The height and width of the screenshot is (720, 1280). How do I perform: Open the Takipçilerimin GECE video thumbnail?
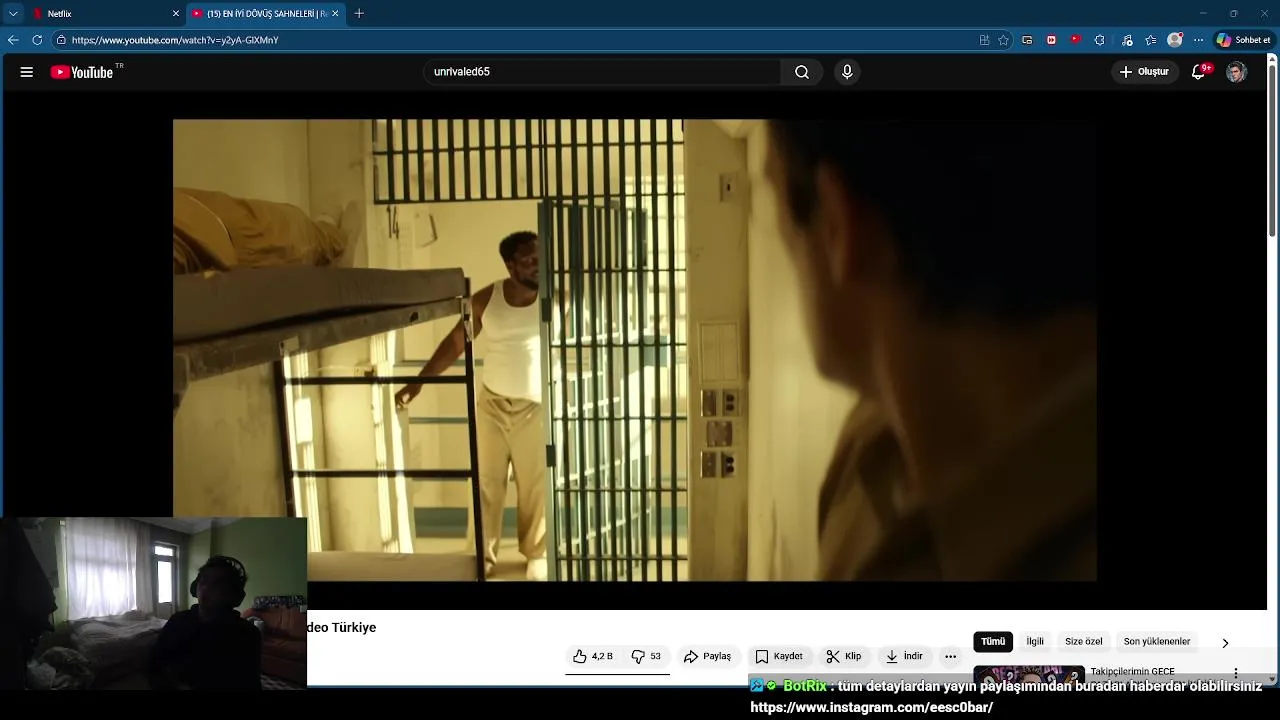1029,675
